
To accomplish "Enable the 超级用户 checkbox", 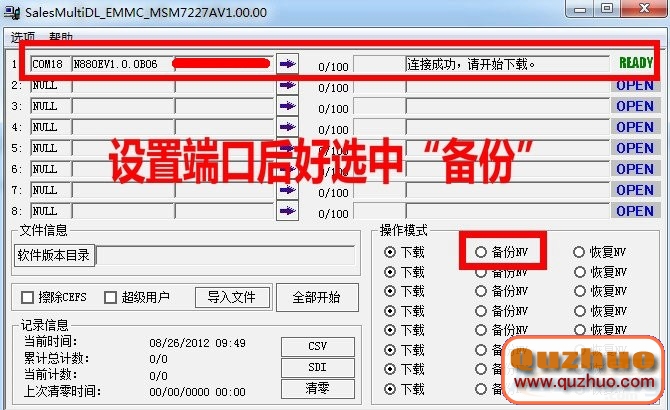I will pos(110,297).
